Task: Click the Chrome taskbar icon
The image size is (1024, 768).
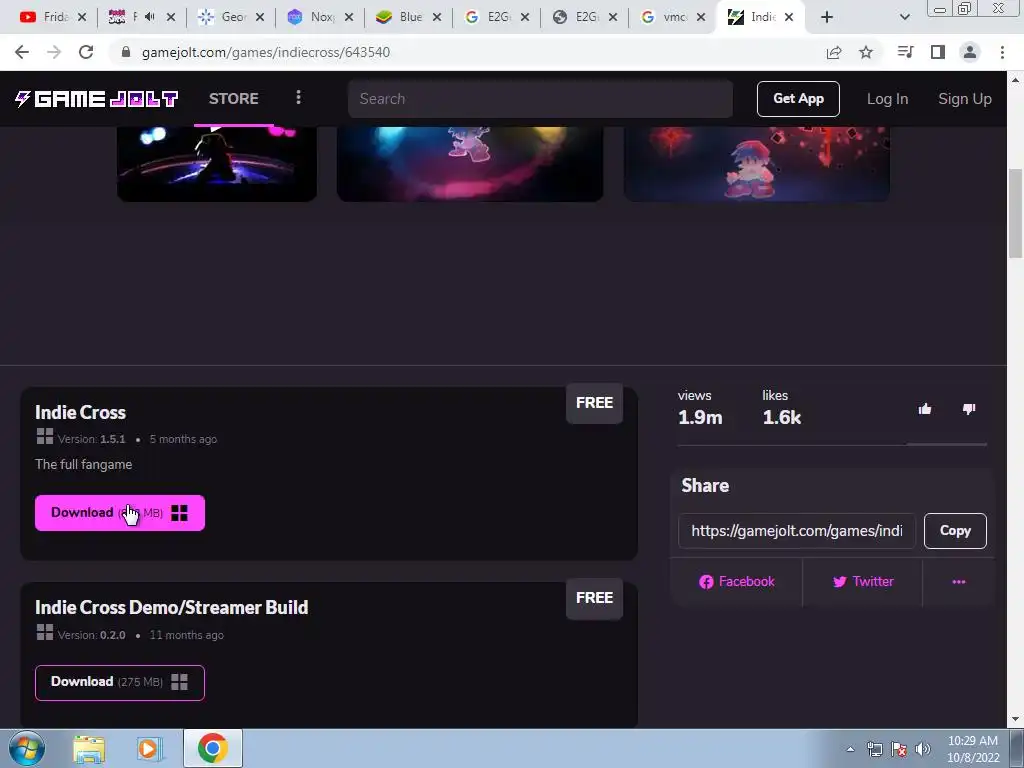Action: click(x=213, y=748)
